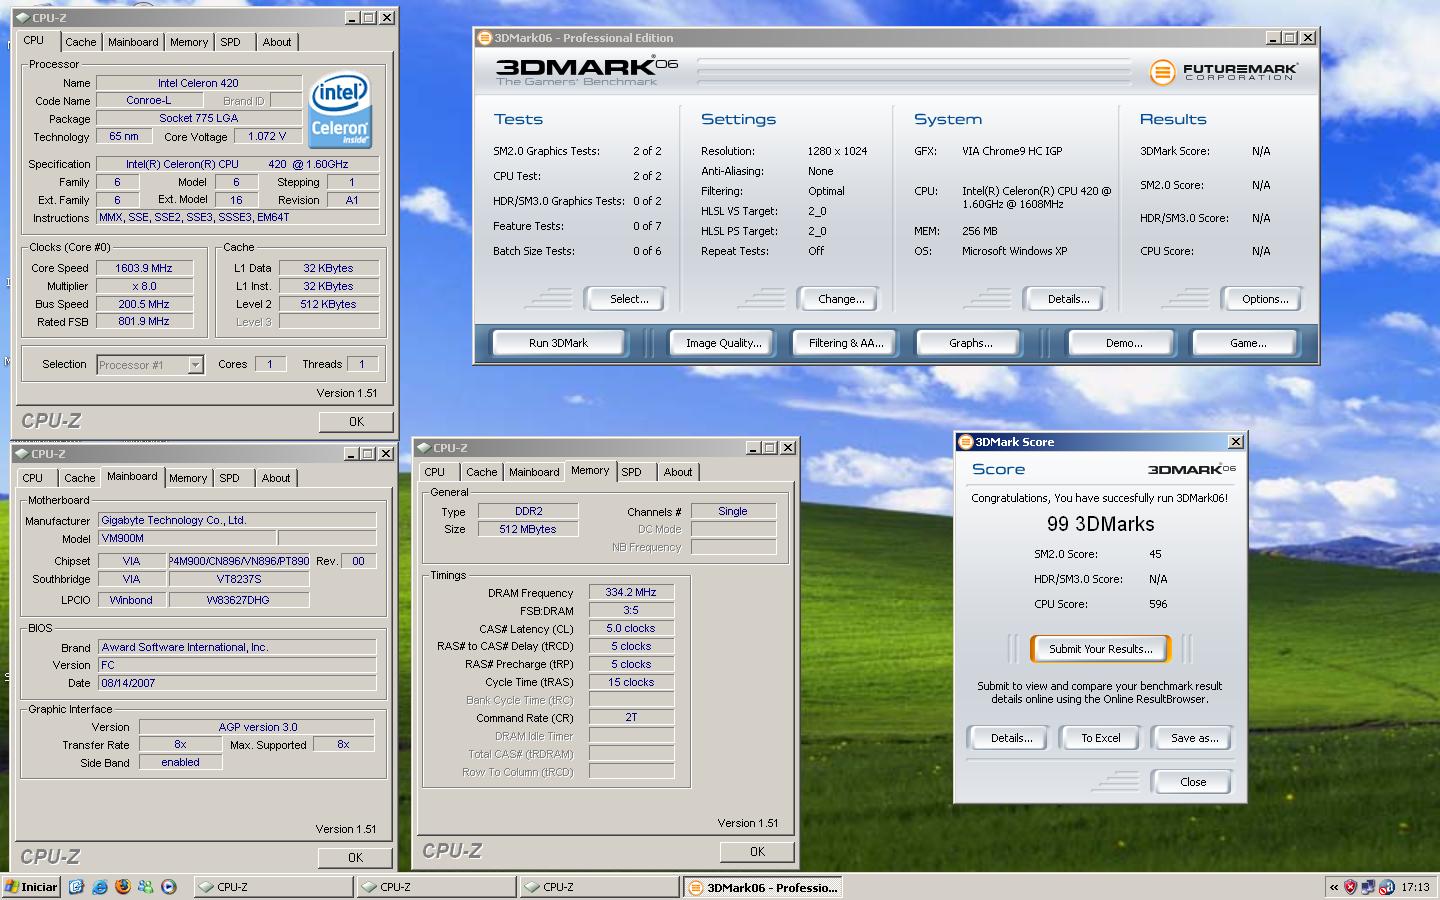The image size is (1440, 900).
Task: Click the manufacturer Gigabyte Technology Co., Ltd.
Action: click(x=237, y=520)
